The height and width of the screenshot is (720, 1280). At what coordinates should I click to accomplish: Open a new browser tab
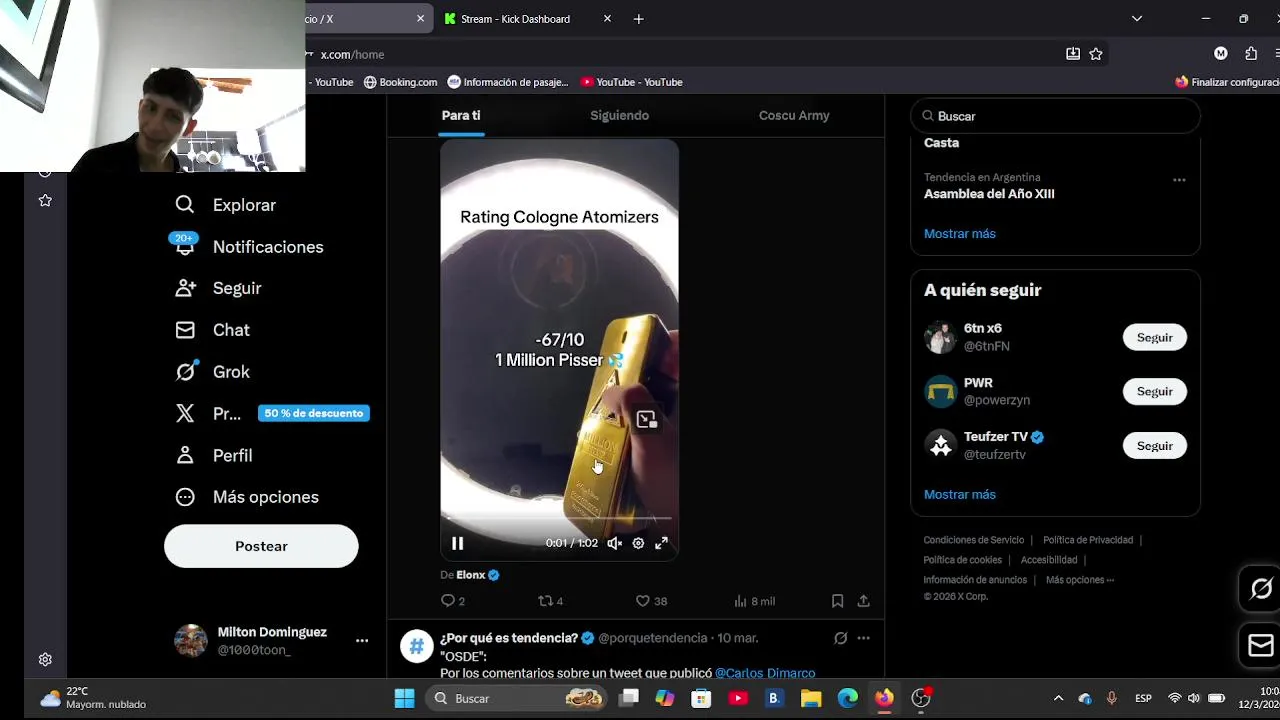point(638,19)
